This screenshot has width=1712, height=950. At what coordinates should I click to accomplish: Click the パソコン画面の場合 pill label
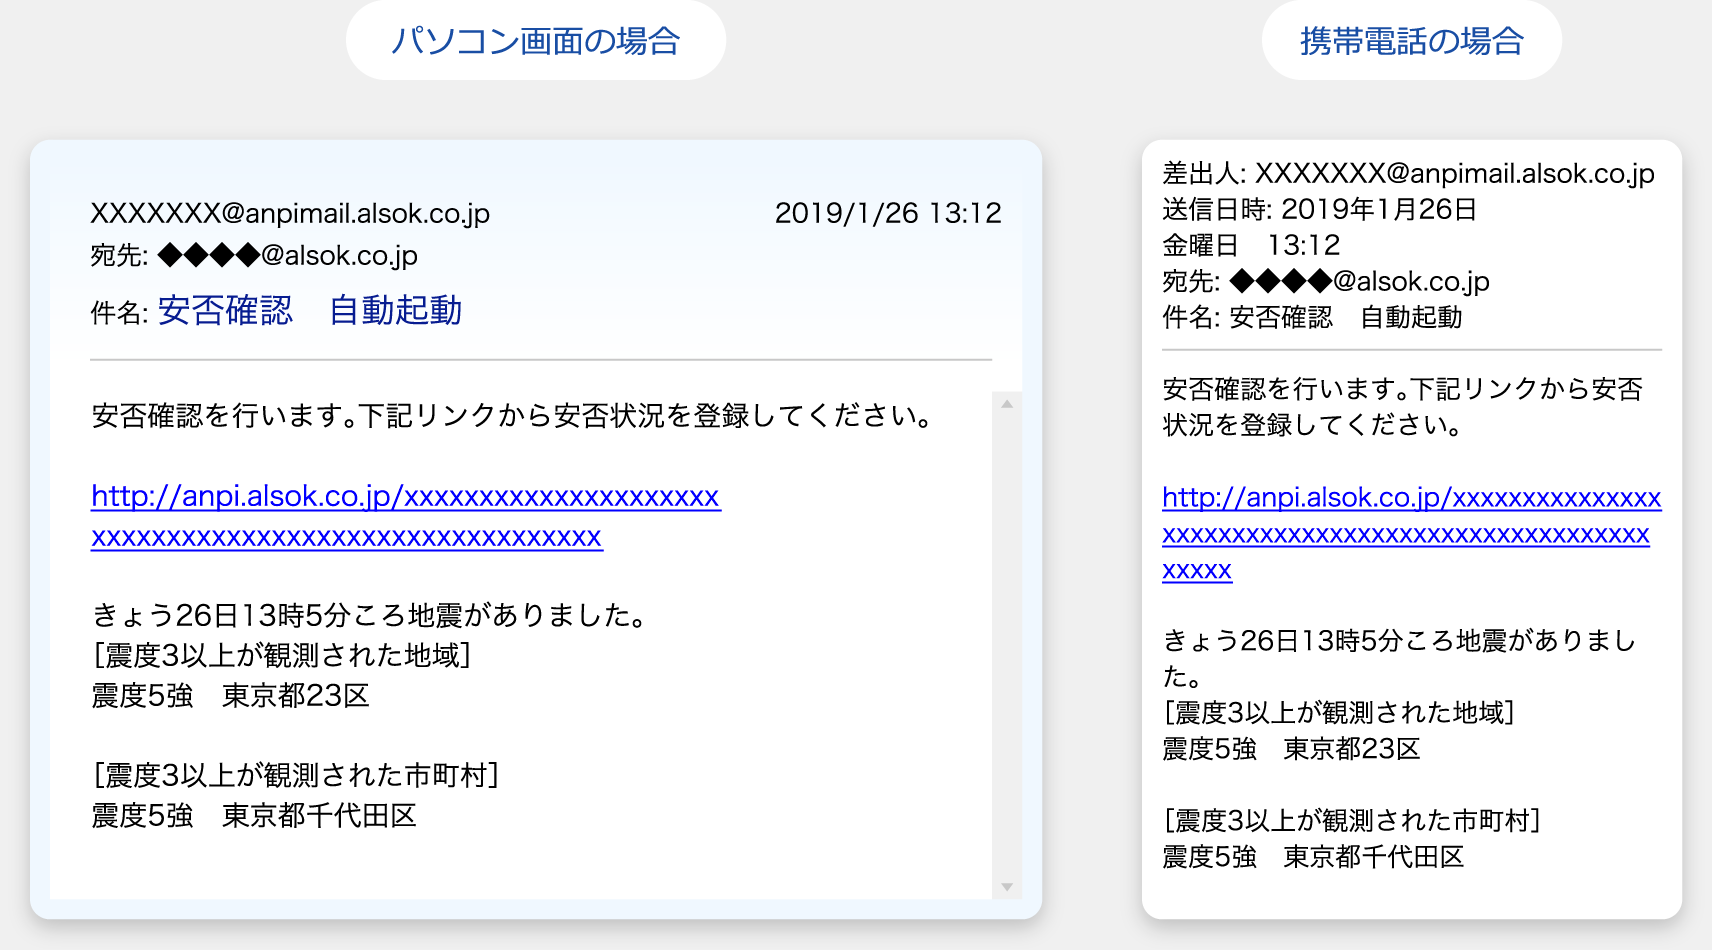535,41
